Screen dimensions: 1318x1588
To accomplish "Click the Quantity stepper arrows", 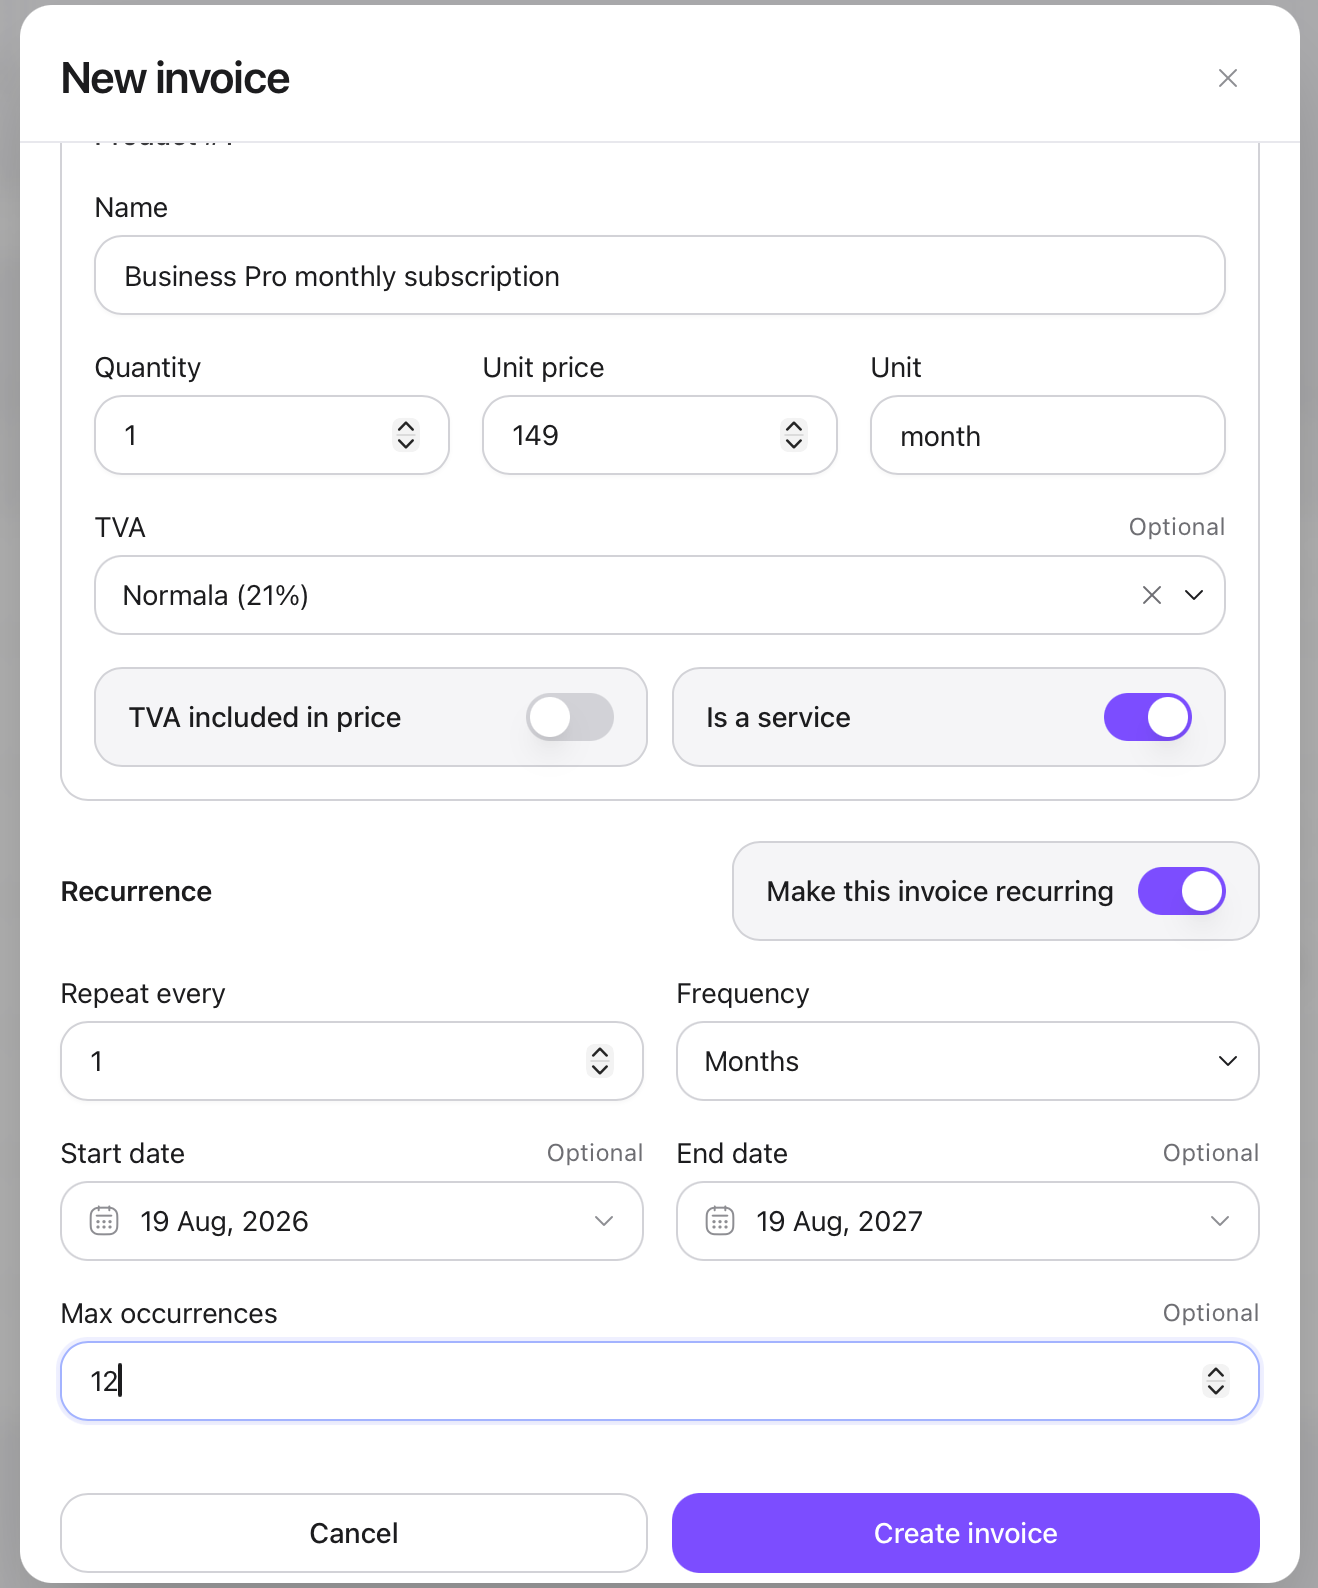I will 405,435.
